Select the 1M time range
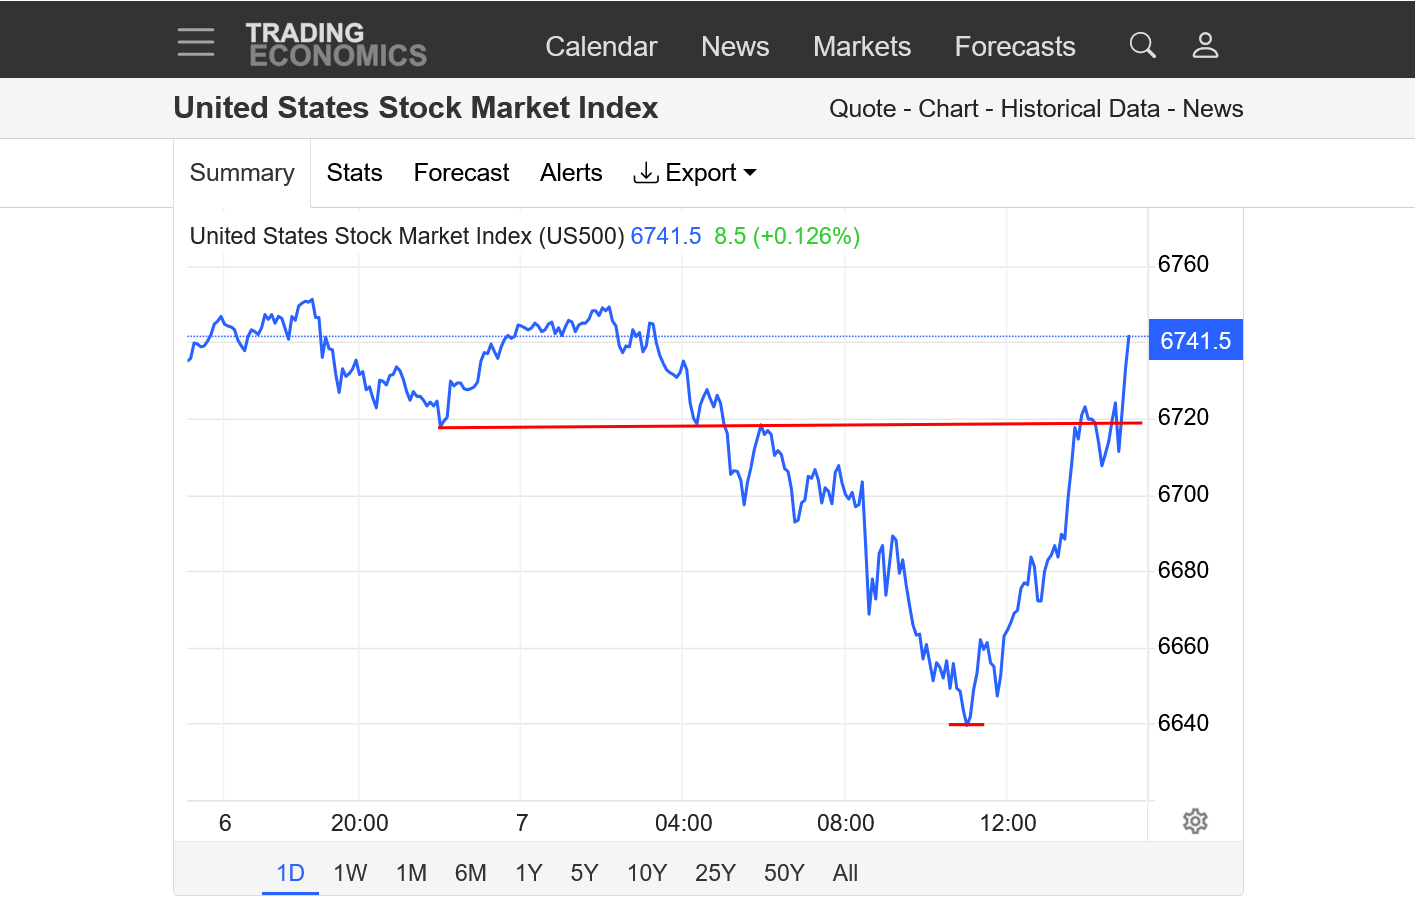Viewport: 1415px width, 901px height. [x=411, y=873]
